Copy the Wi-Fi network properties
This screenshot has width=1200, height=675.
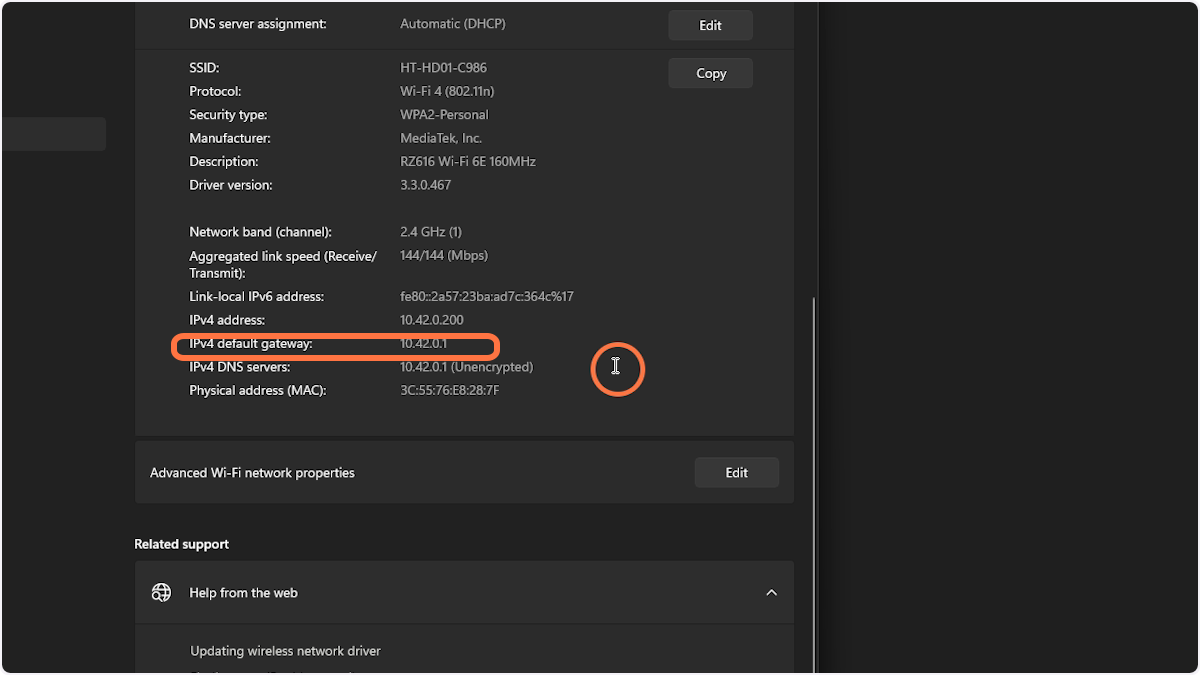point(710,73)
